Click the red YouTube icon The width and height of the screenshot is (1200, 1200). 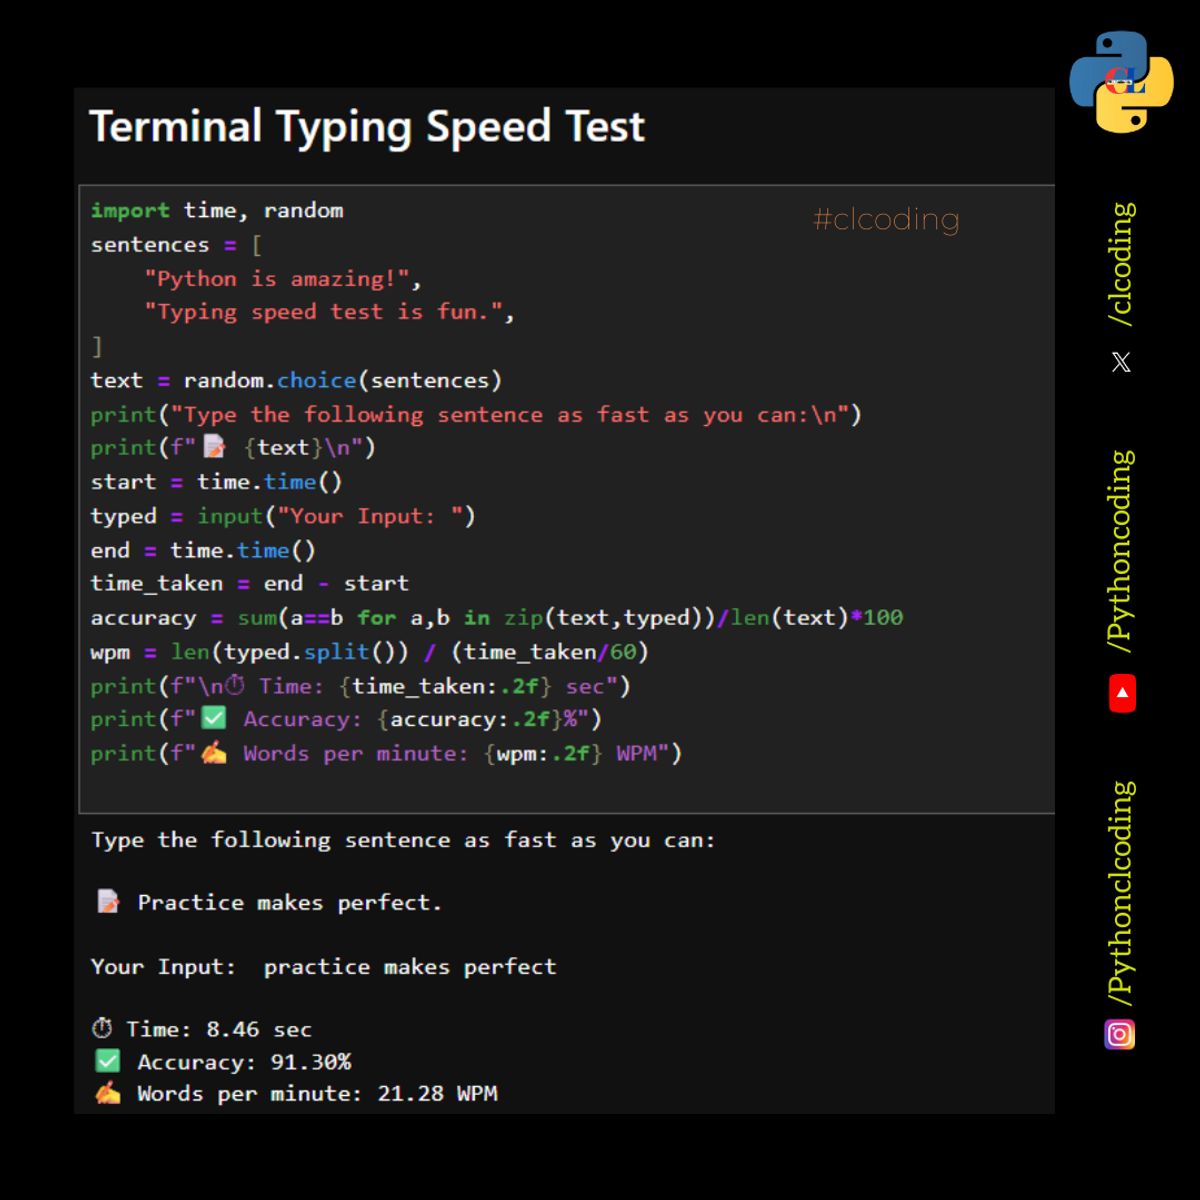pos(1122,693)
